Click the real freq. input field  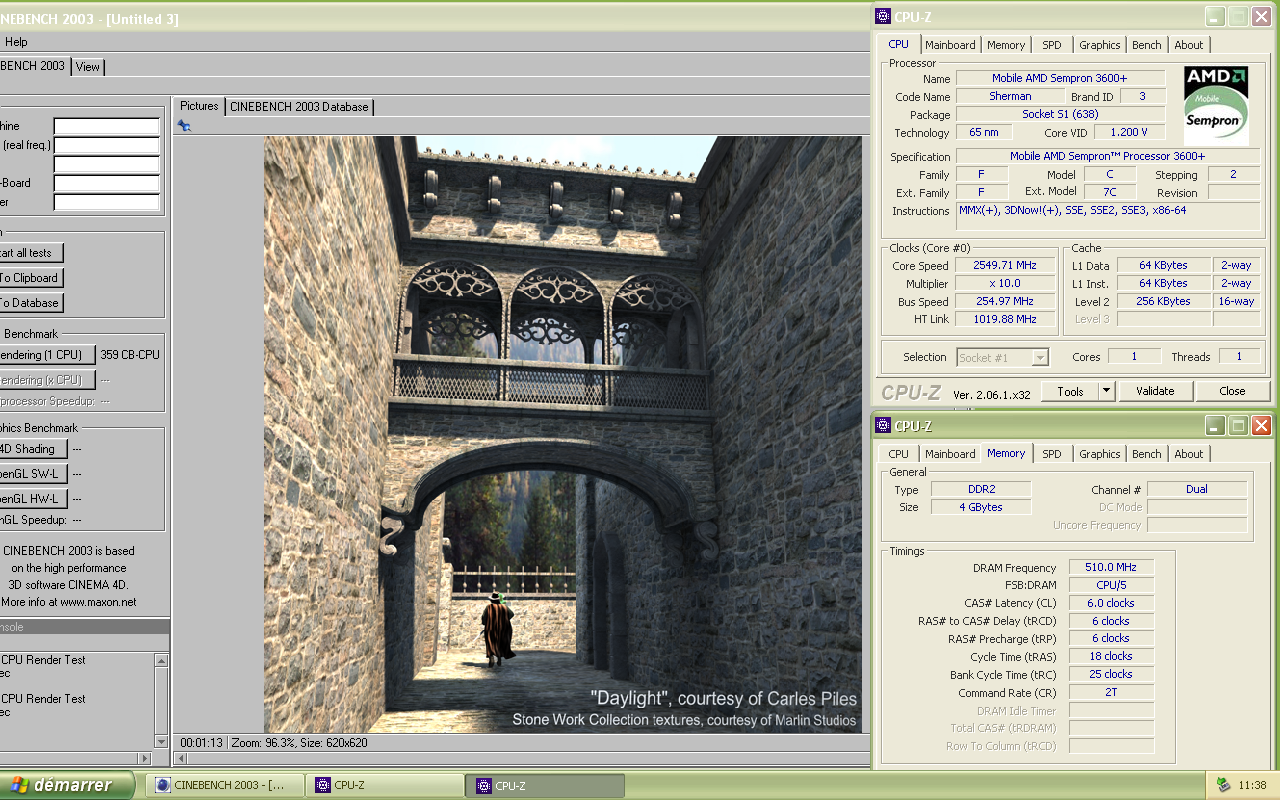(x=107, y=145)
